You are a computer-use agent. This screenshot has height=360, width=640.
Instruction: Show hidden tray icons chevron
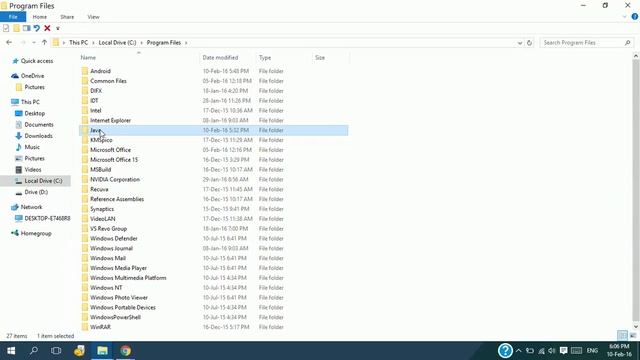click(x=518, y=351)
